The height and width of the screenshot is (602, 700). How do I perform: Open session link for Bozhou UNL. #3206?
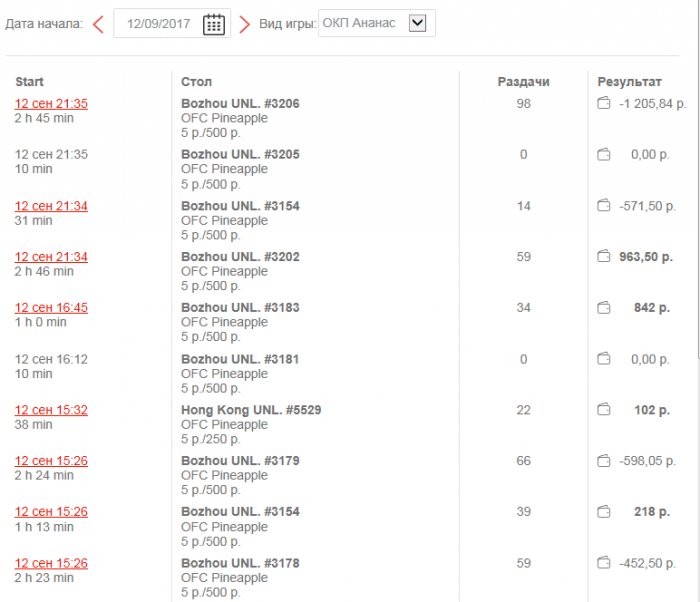[51, 104]
